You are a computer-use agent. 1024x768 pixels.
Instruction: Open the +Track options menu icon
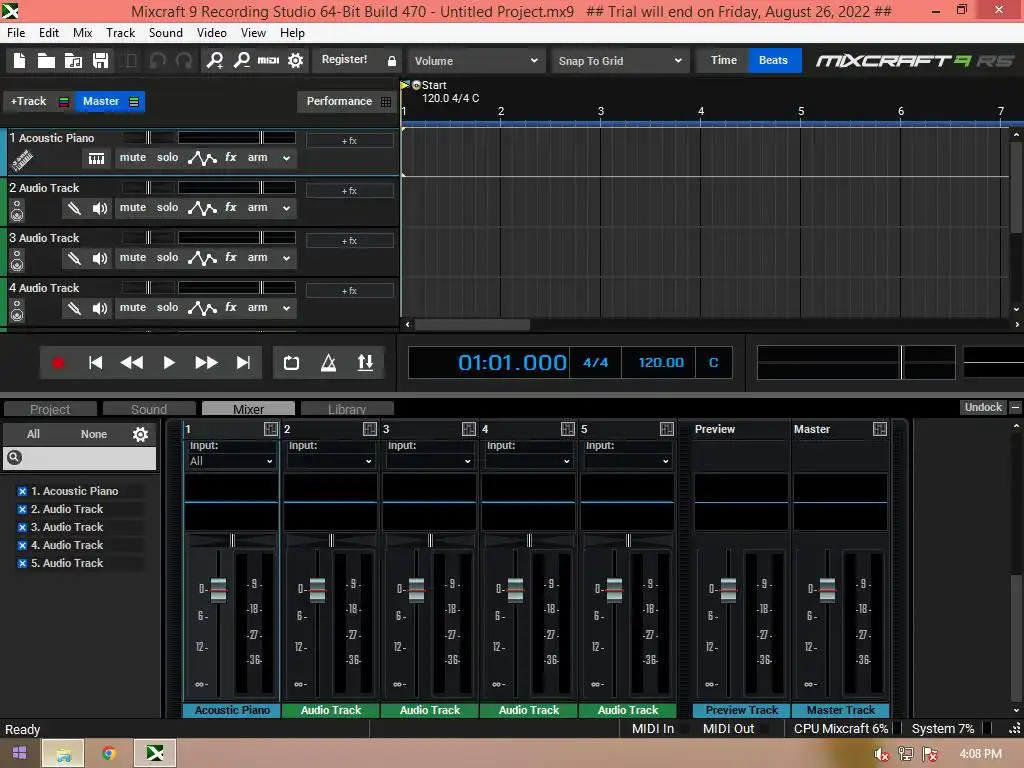[x=64, y=102]
